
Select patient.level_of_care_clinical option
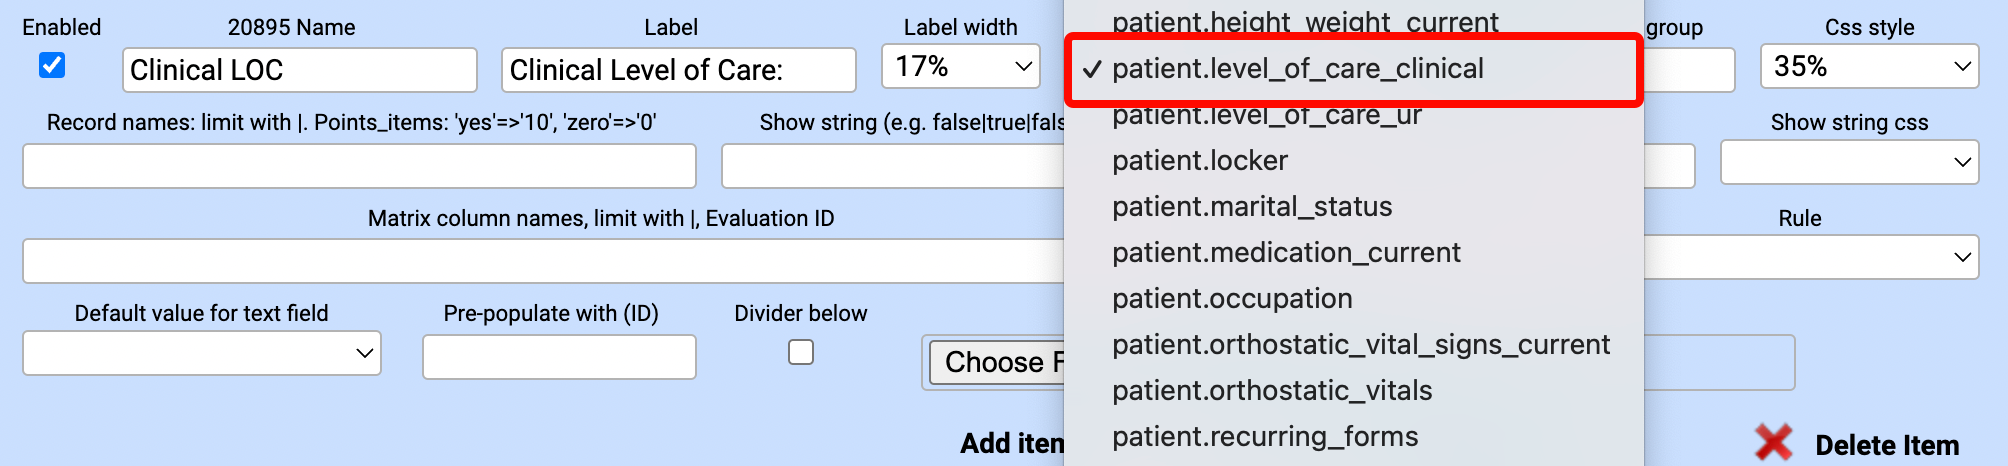[1297, 69]
